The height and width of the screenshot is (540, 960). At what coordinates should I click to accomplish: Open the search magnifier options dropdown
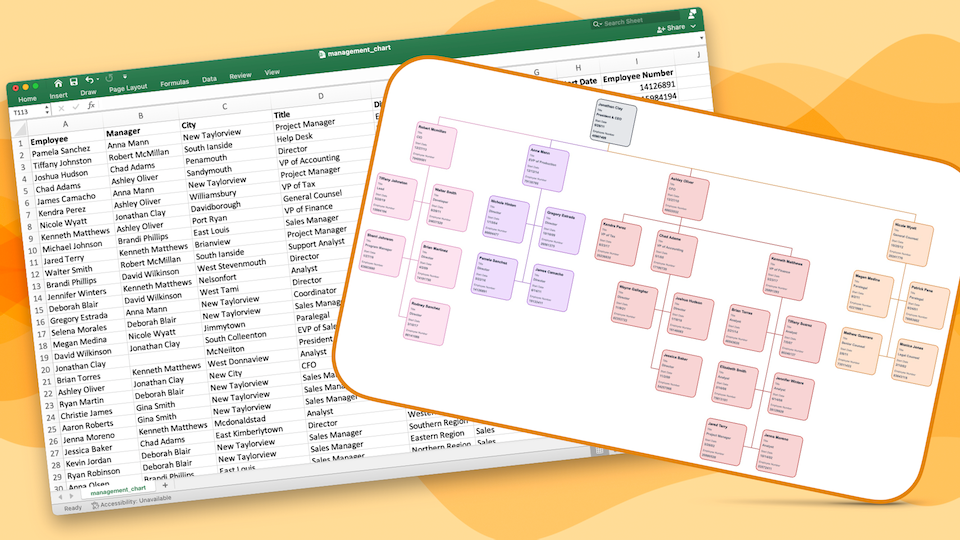tap(597, 24)
